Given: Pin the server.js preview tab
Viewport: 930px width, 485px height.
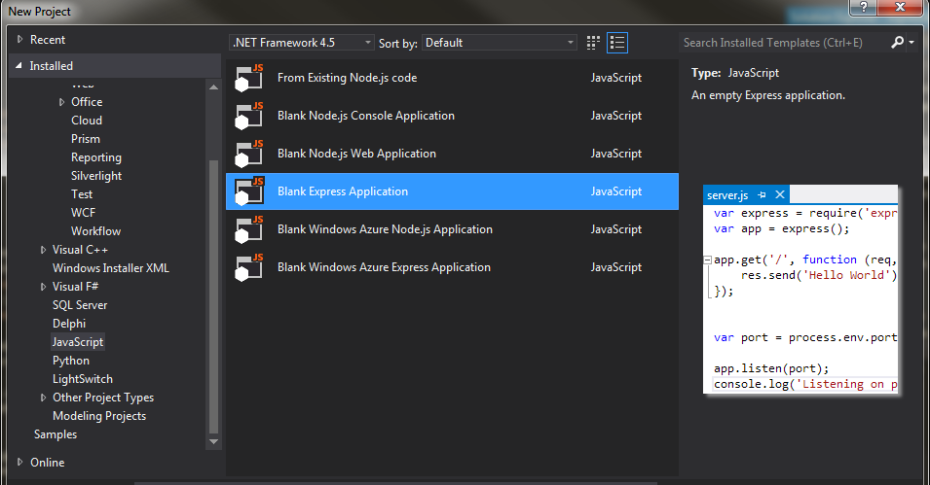Looking at the screenshot, I should 762,195.
